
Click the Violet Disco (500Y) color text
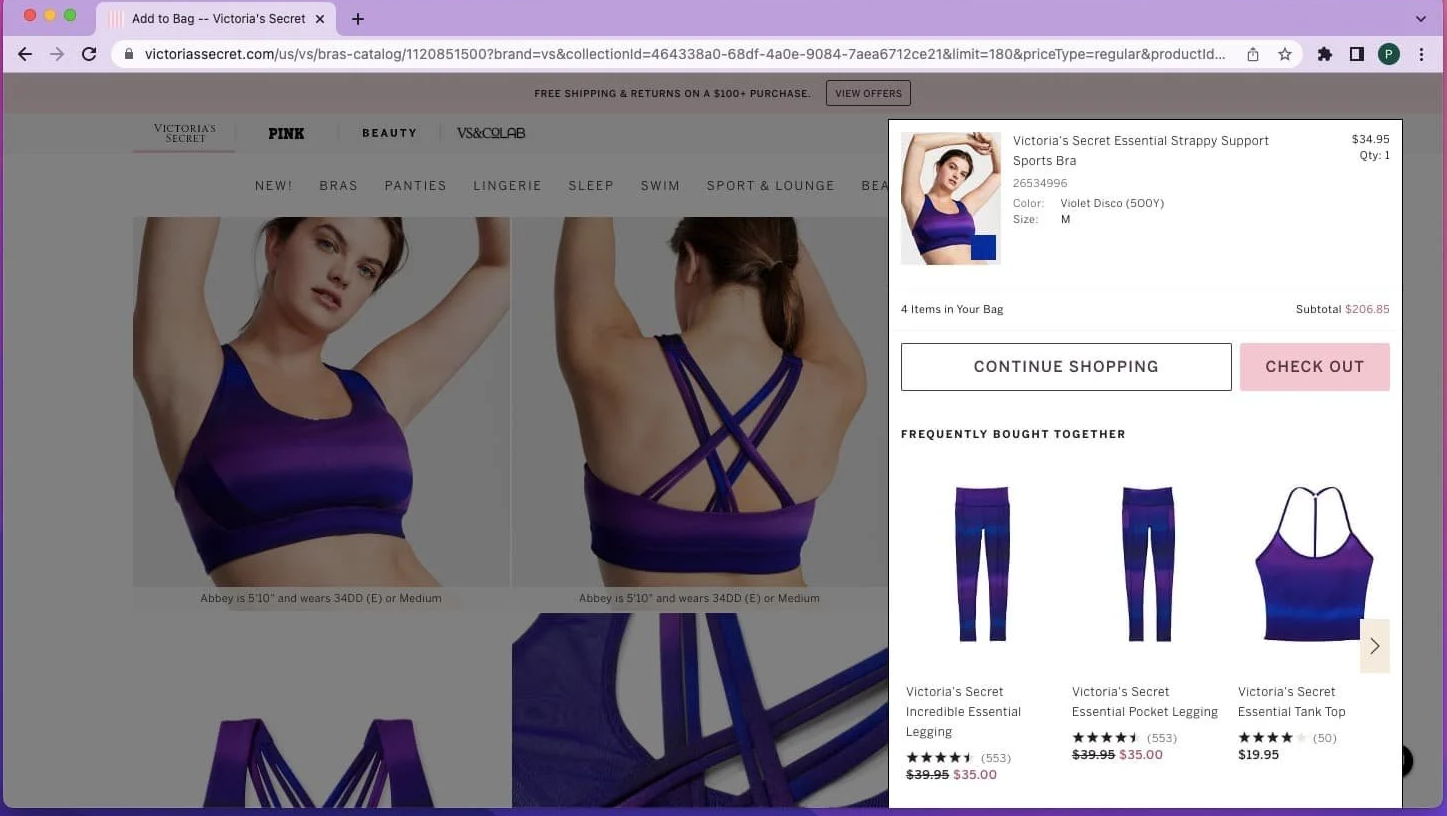pos(1112,204)
